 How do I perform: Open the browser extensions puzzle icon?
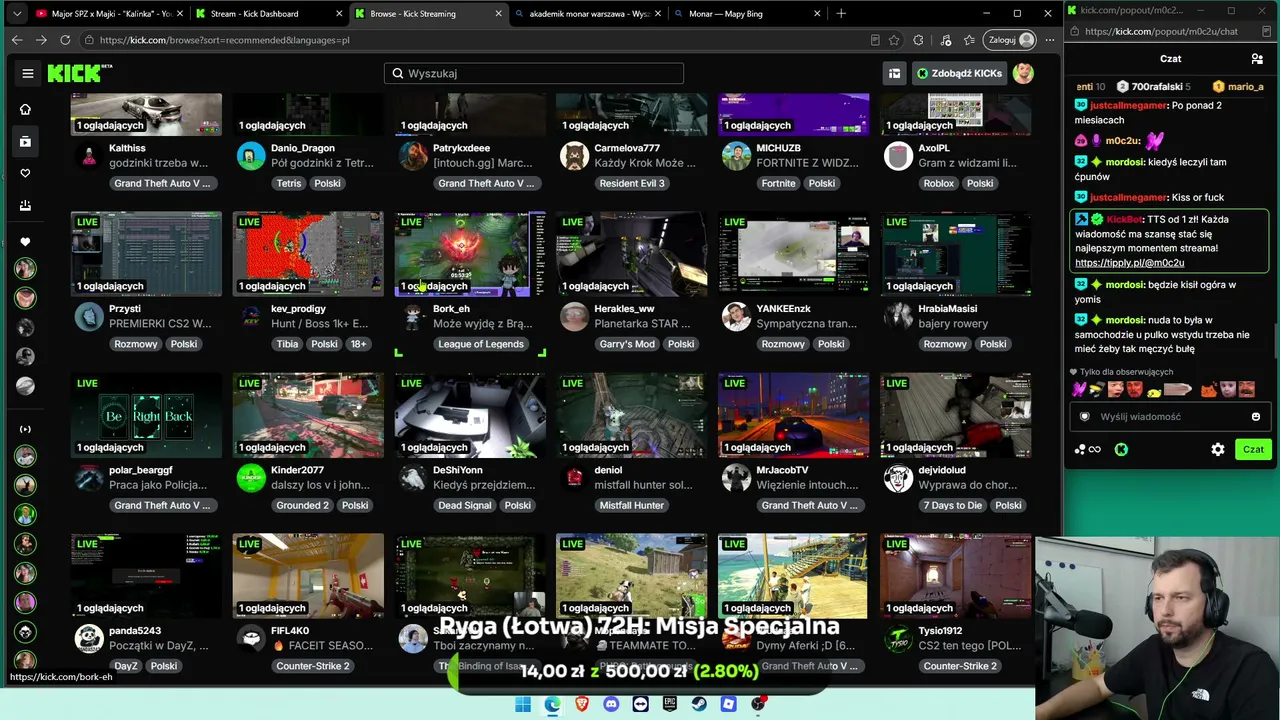[918, 40]
